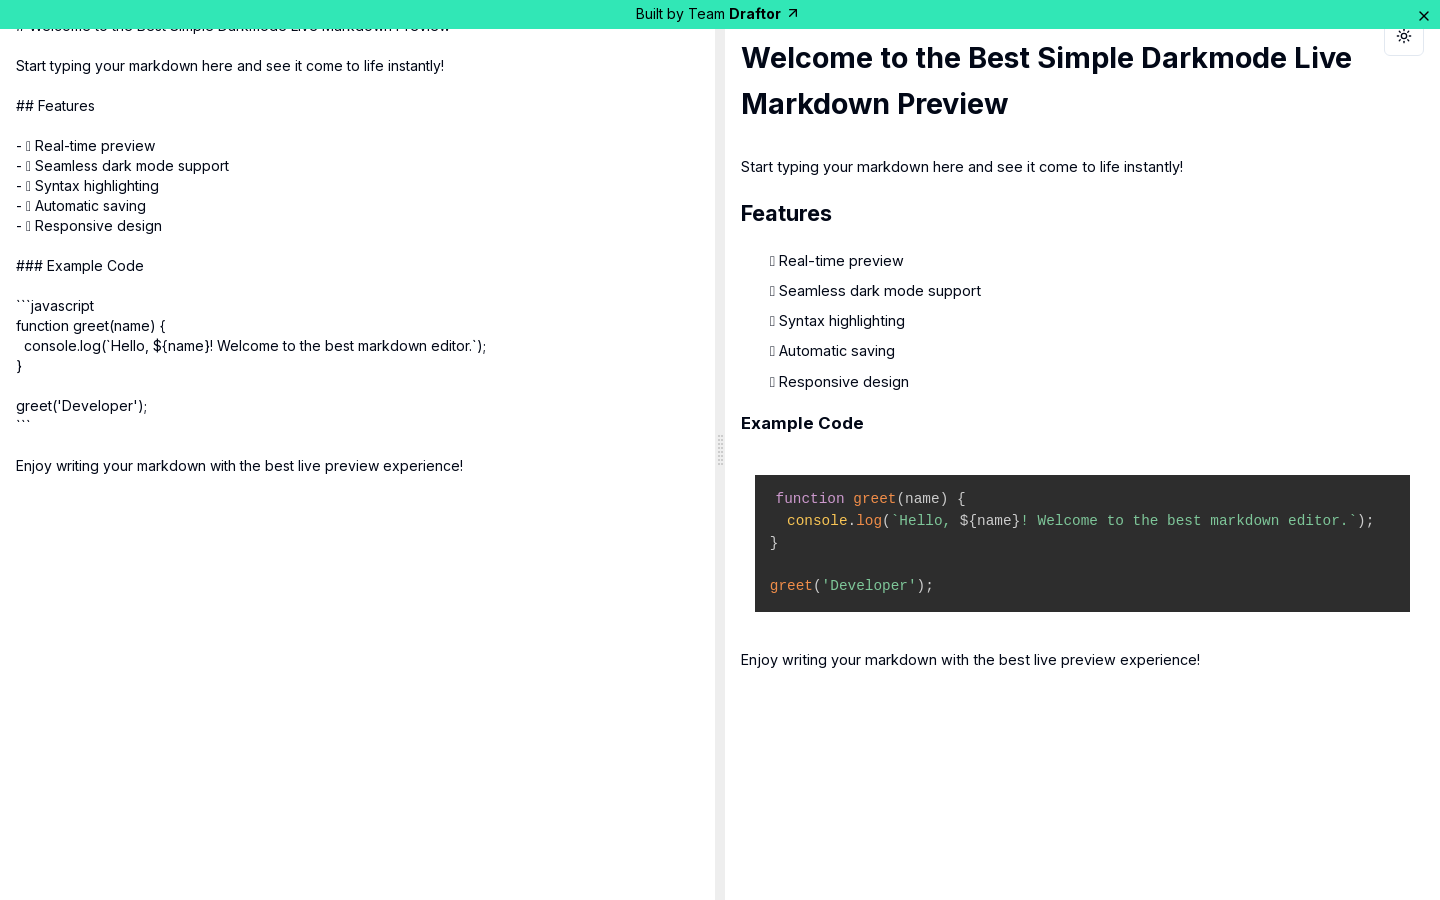
Task: Click the '- Syntax highlighting' editor line
Action: pos(87,186)
